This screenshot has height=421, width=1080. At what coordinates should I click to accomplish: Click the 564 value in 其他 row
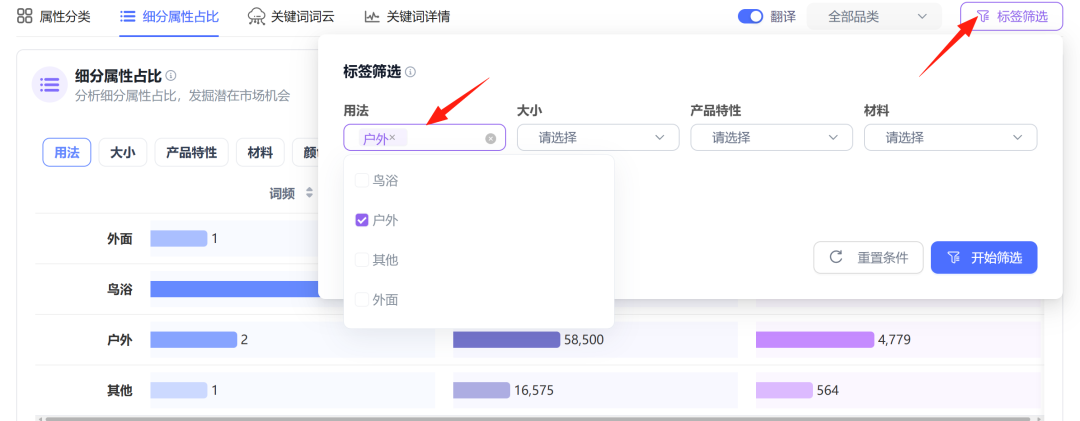click(x=828, y=391)
